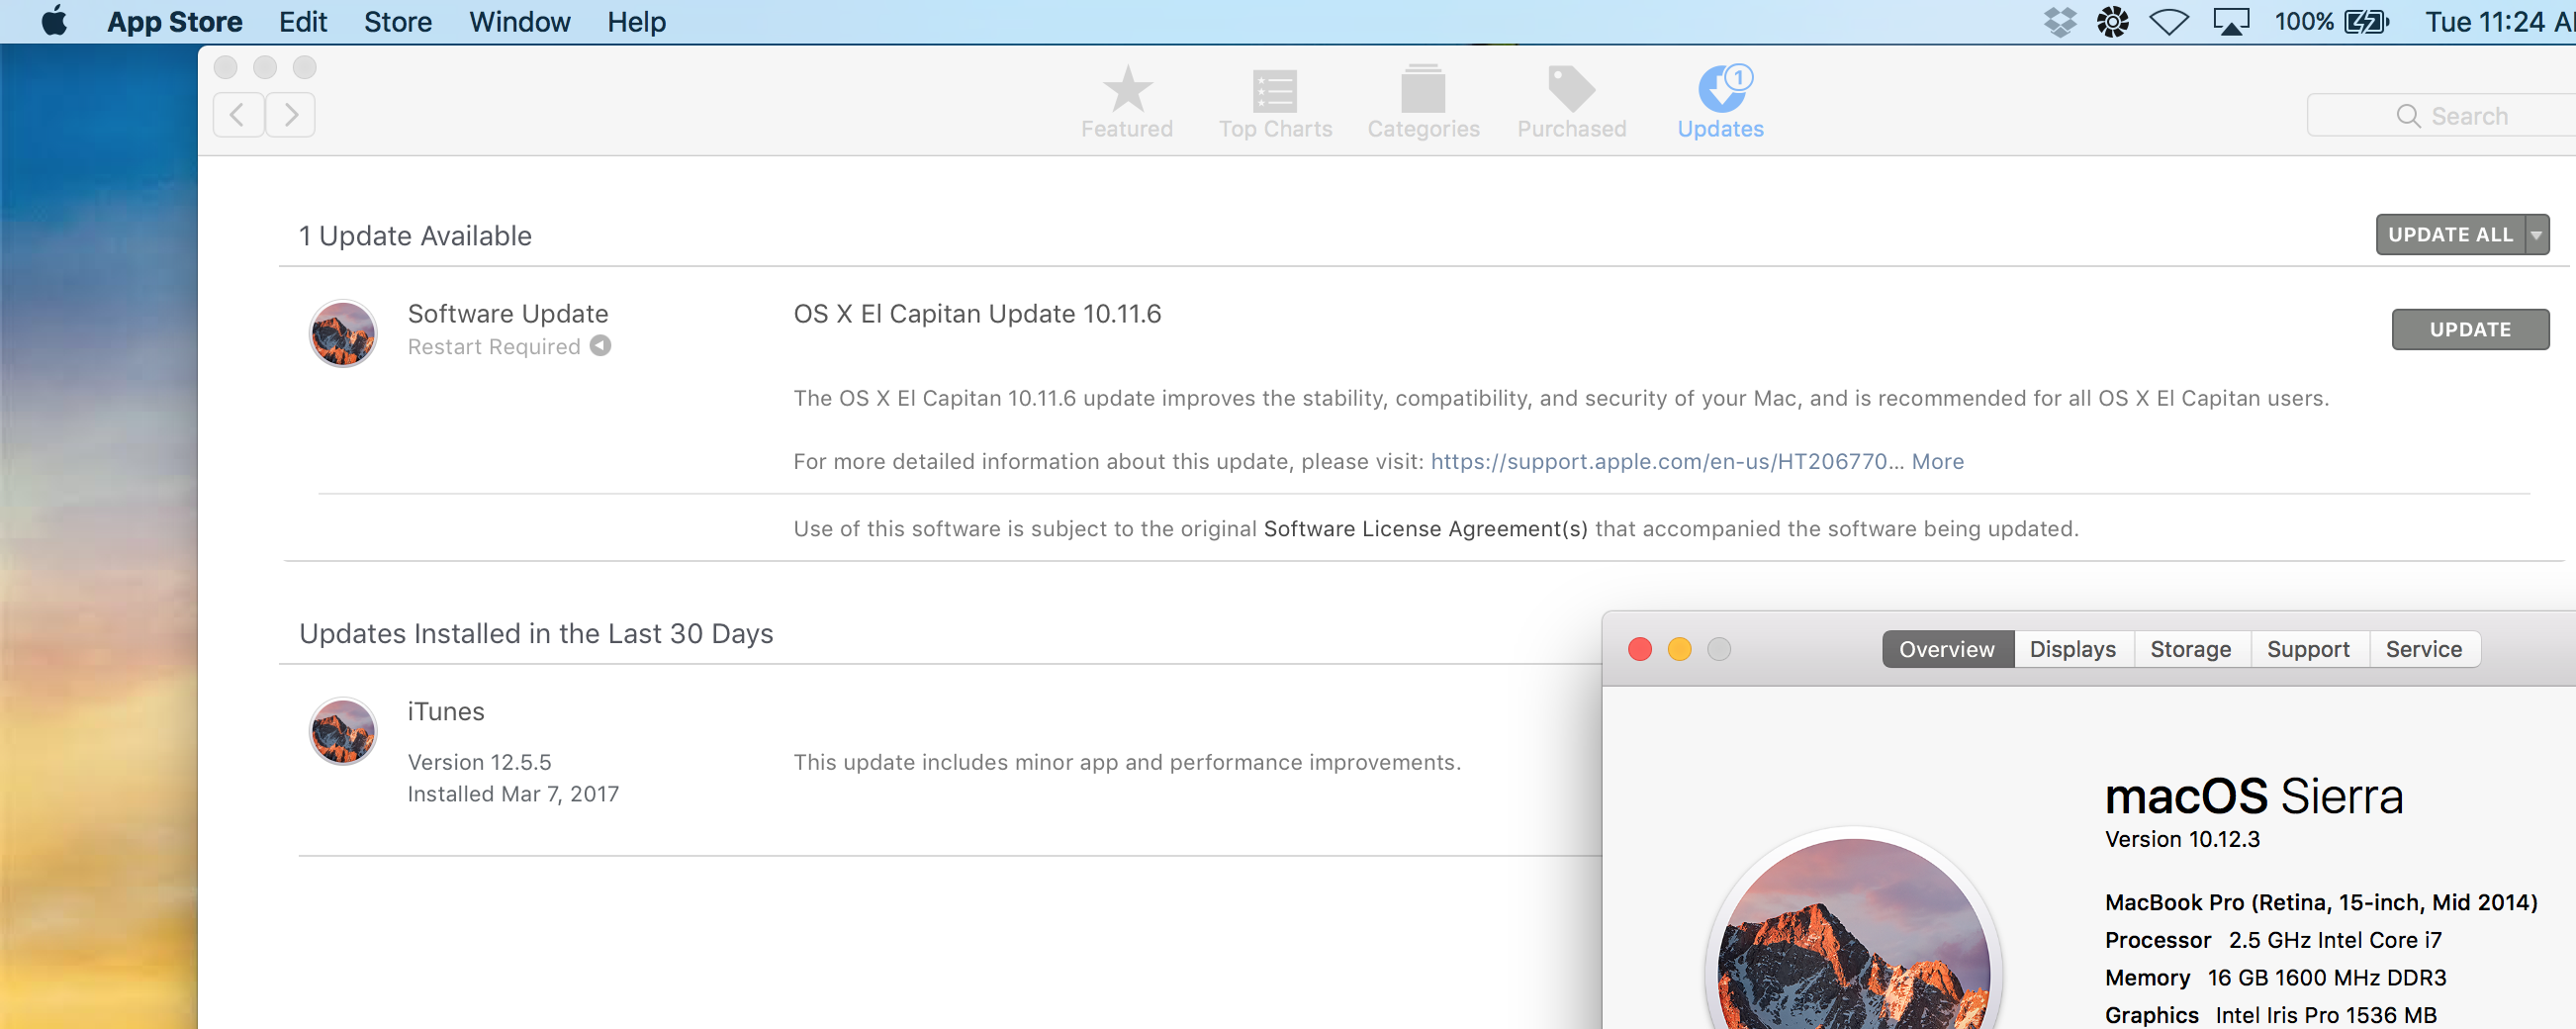Click the magnifier in Search field
2576x1029 pixels.
[2409, 116]
